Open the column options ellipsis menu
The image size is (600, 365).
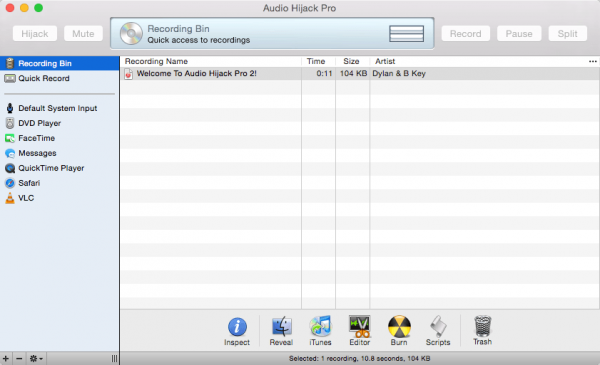[593, 61]
